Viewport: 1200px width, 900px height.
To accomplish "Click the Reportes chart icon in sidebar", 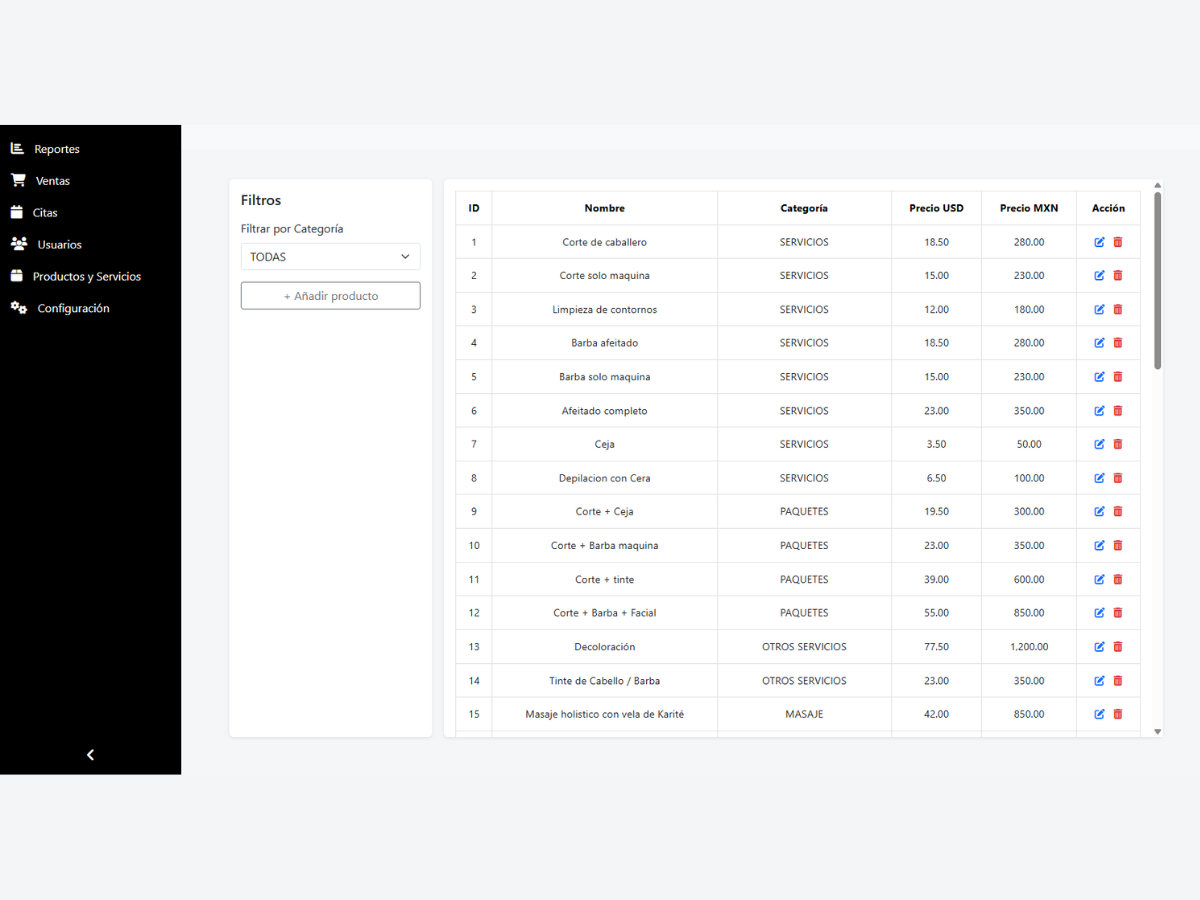I will 17,149.
